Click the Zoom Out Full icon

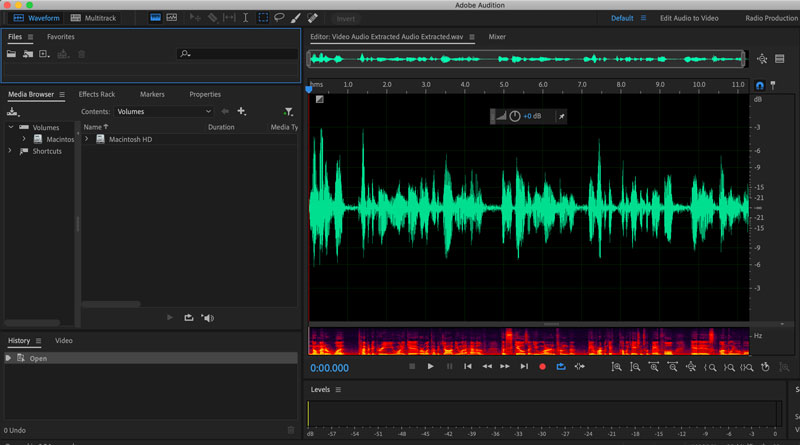tap(691, 367)
